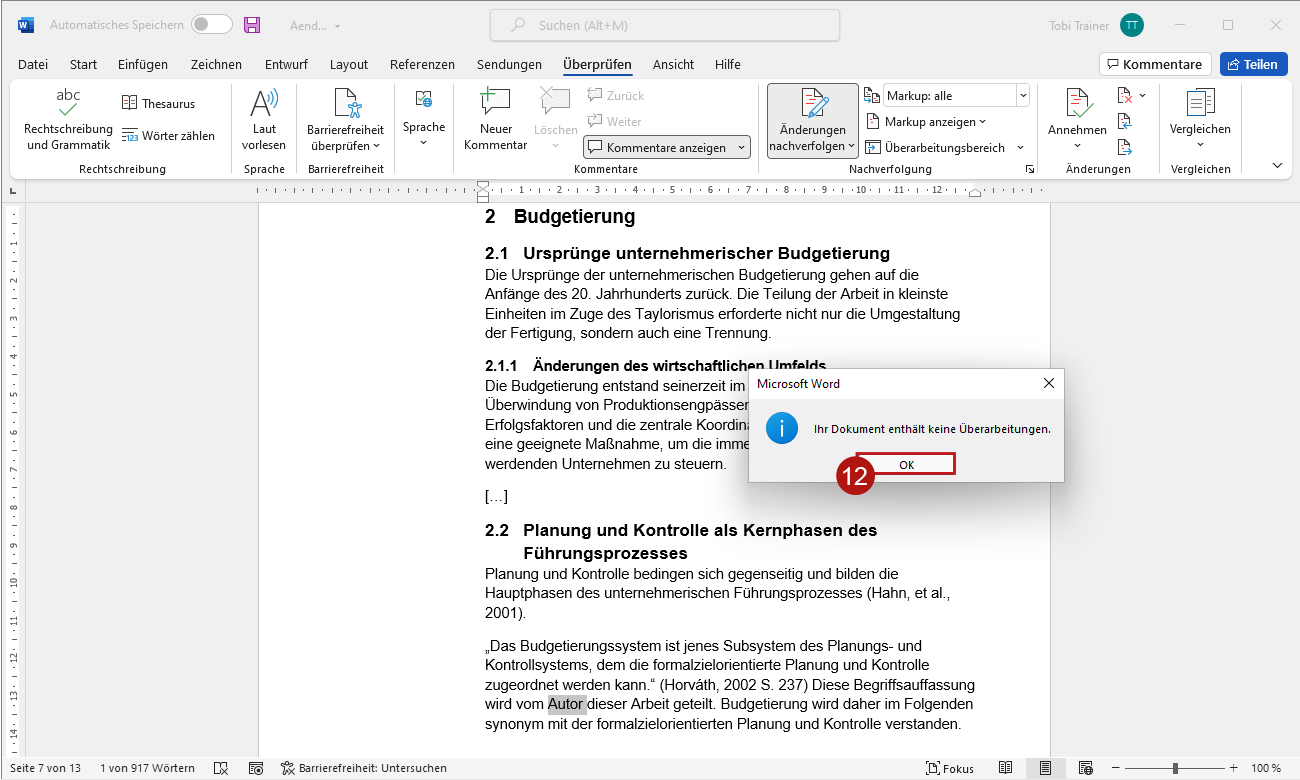Switch to the Referenzen tab
Screen dimensions: 1300x780
(422, 64)
